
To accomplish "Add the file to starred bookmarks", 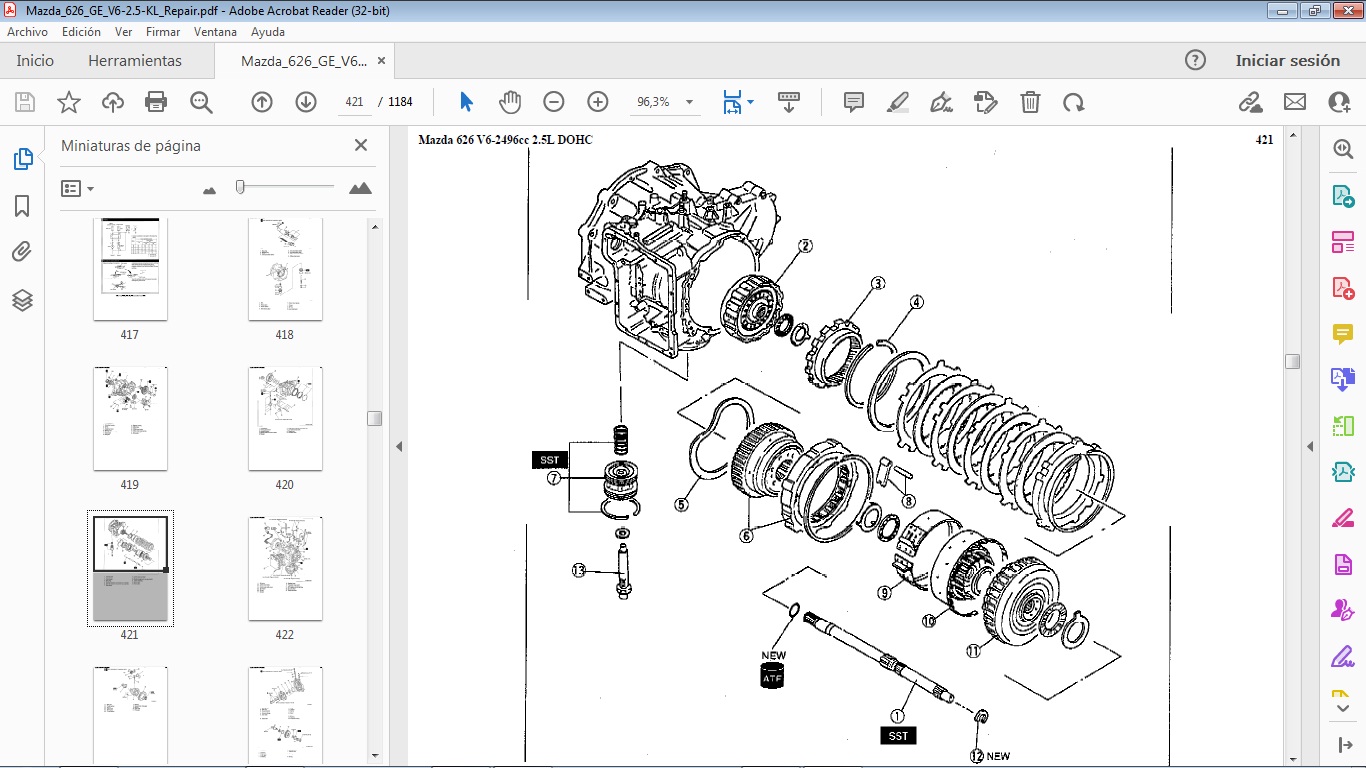I will [x=69, y=102].
